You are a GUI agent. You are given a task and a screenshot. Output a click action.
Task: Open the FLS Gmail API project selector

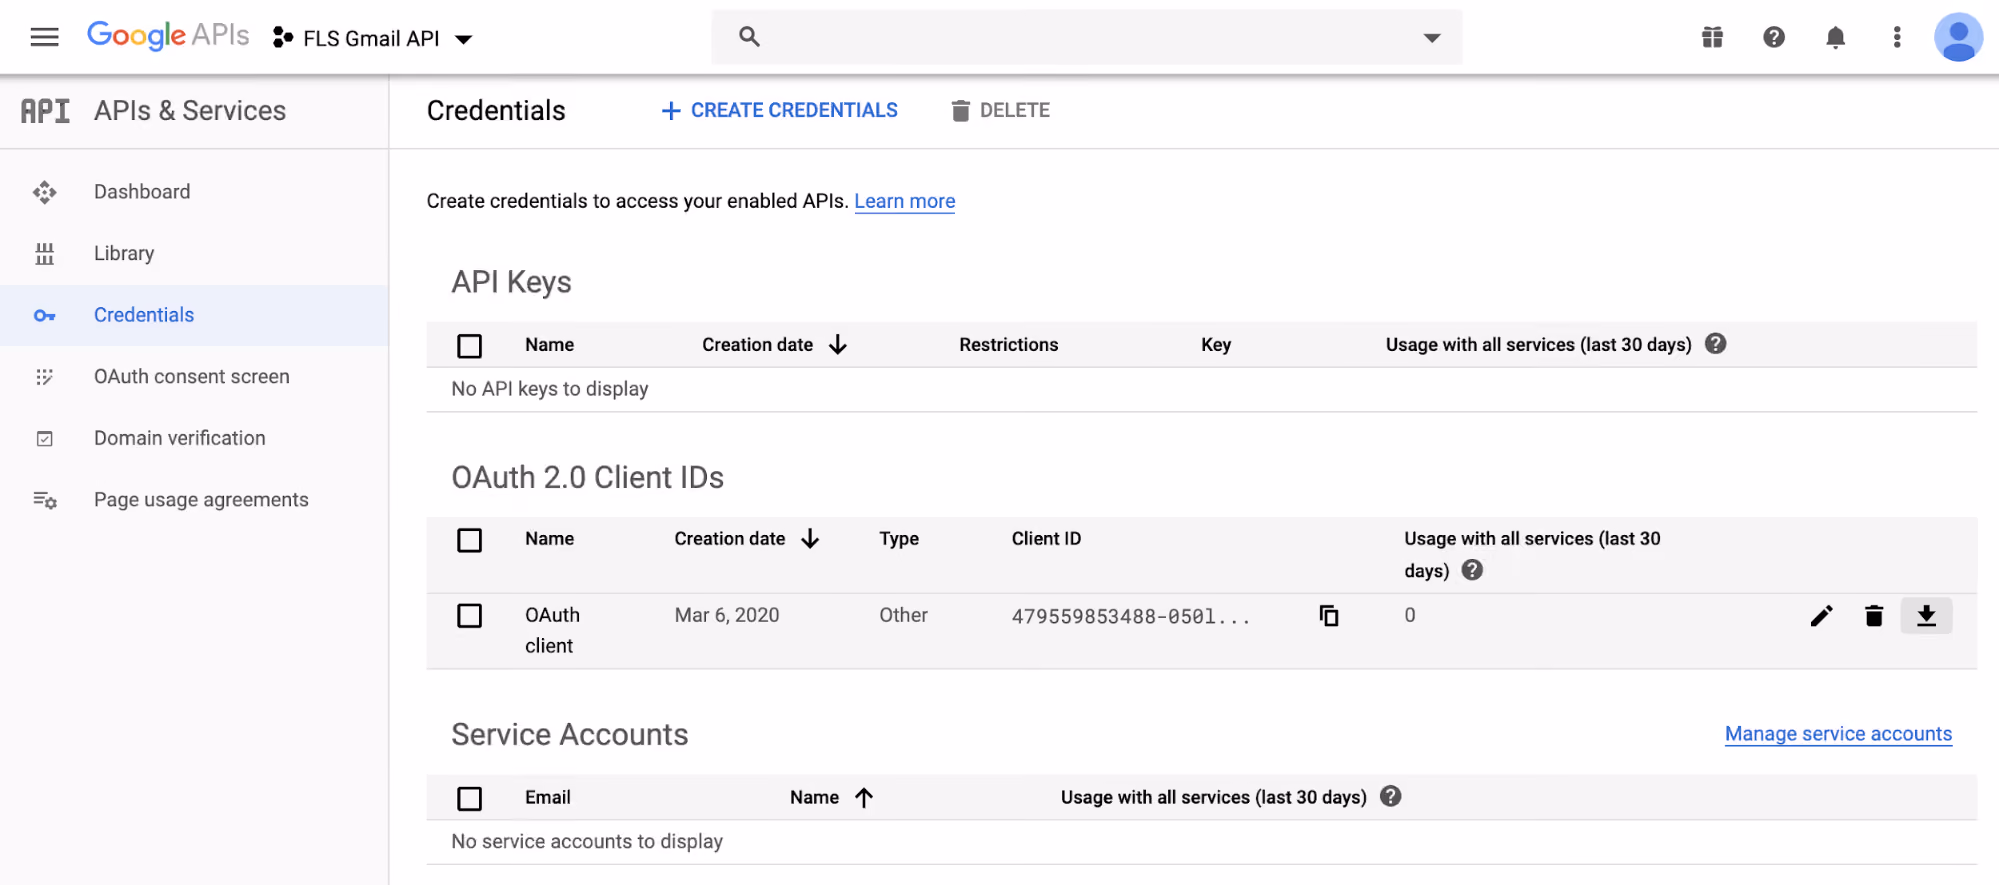[372, 39]
